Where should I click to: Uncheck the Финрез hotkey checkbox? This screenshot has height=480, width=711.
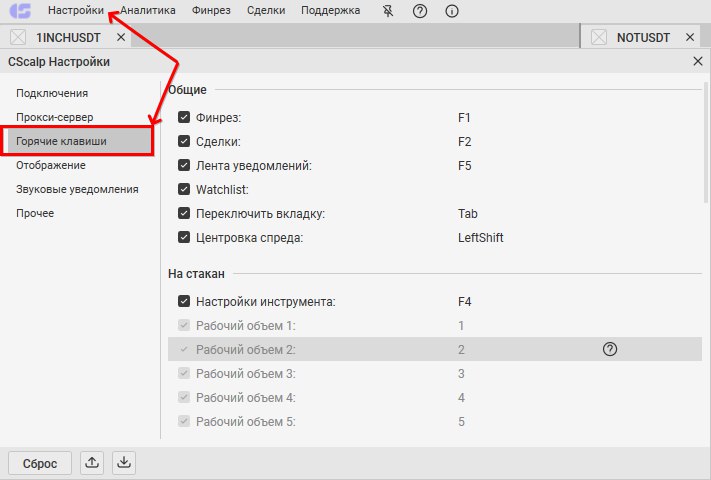click(x=184, y=117)
